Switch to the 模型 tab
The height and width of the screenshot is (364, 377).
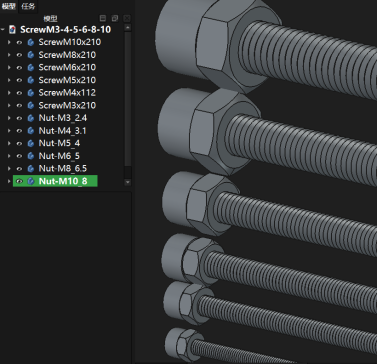pyautogui.click(x=9, y=6)
